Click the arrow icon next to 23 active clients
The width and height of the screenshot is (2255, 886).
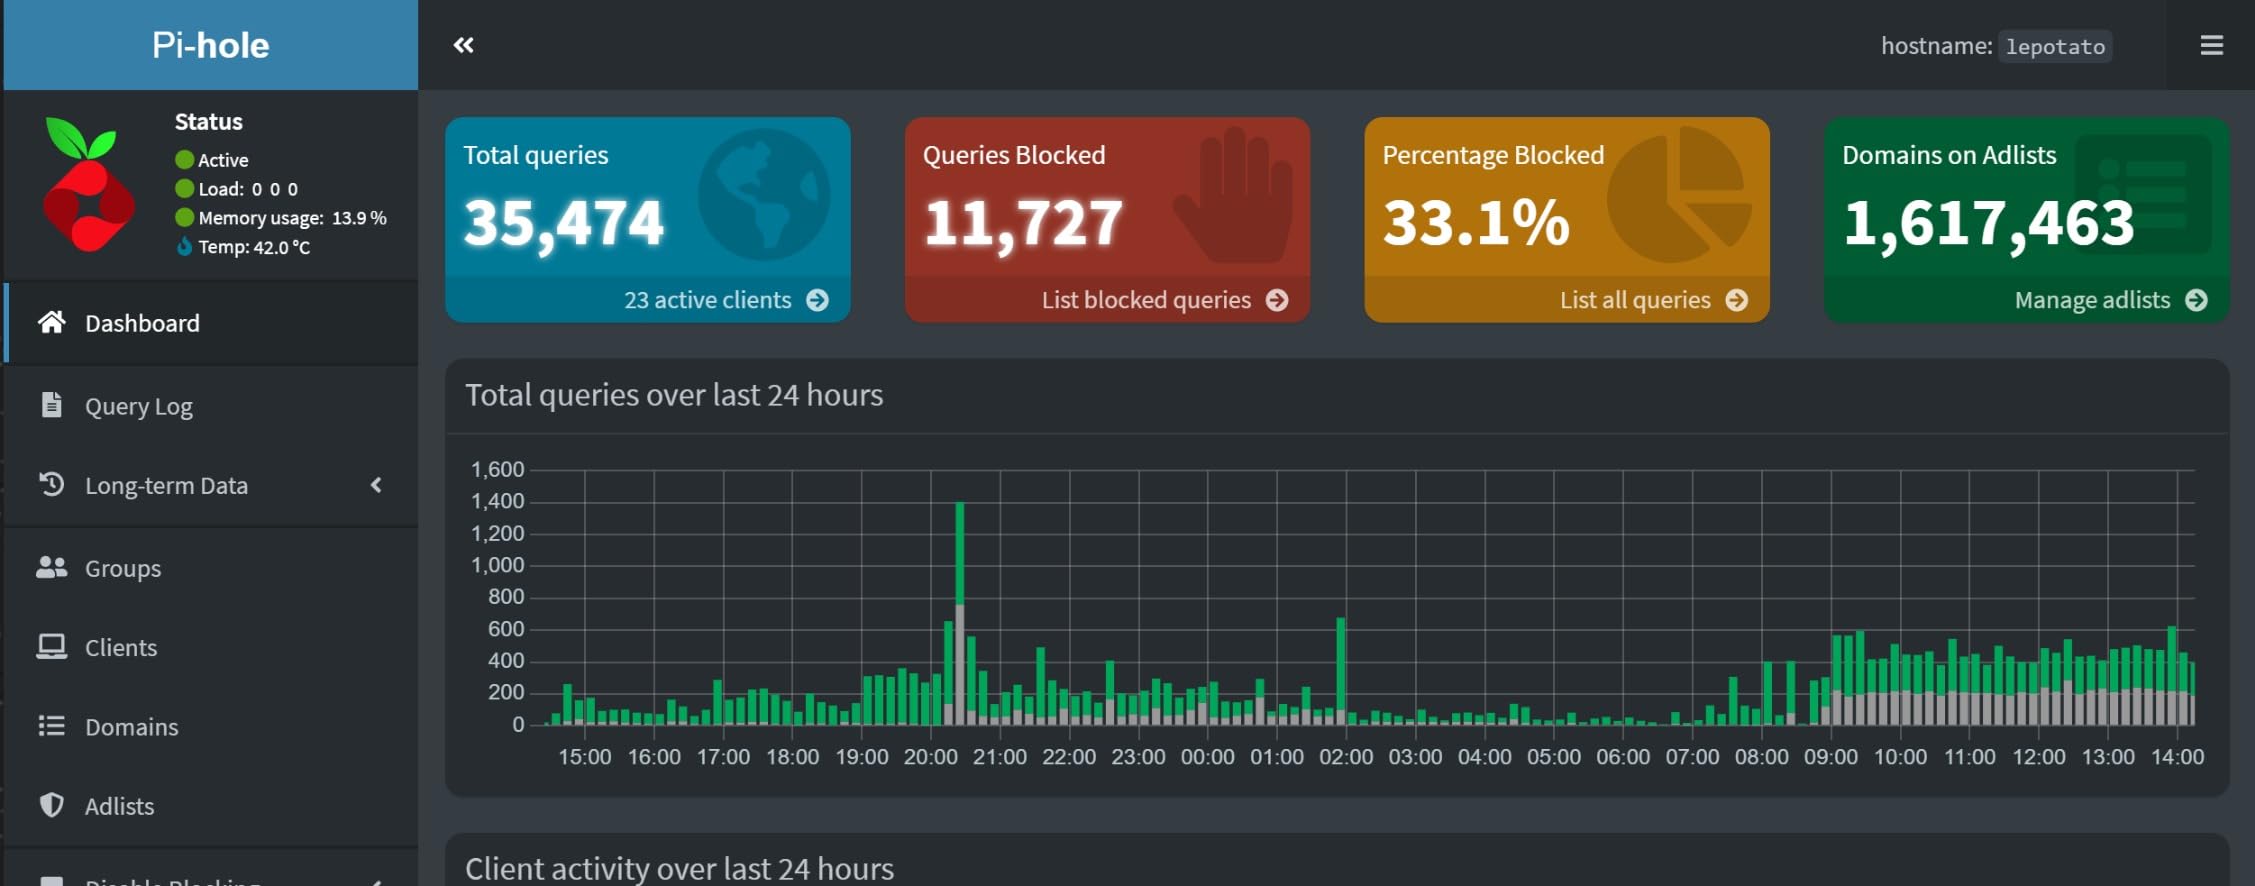click(x=817, y=300)
